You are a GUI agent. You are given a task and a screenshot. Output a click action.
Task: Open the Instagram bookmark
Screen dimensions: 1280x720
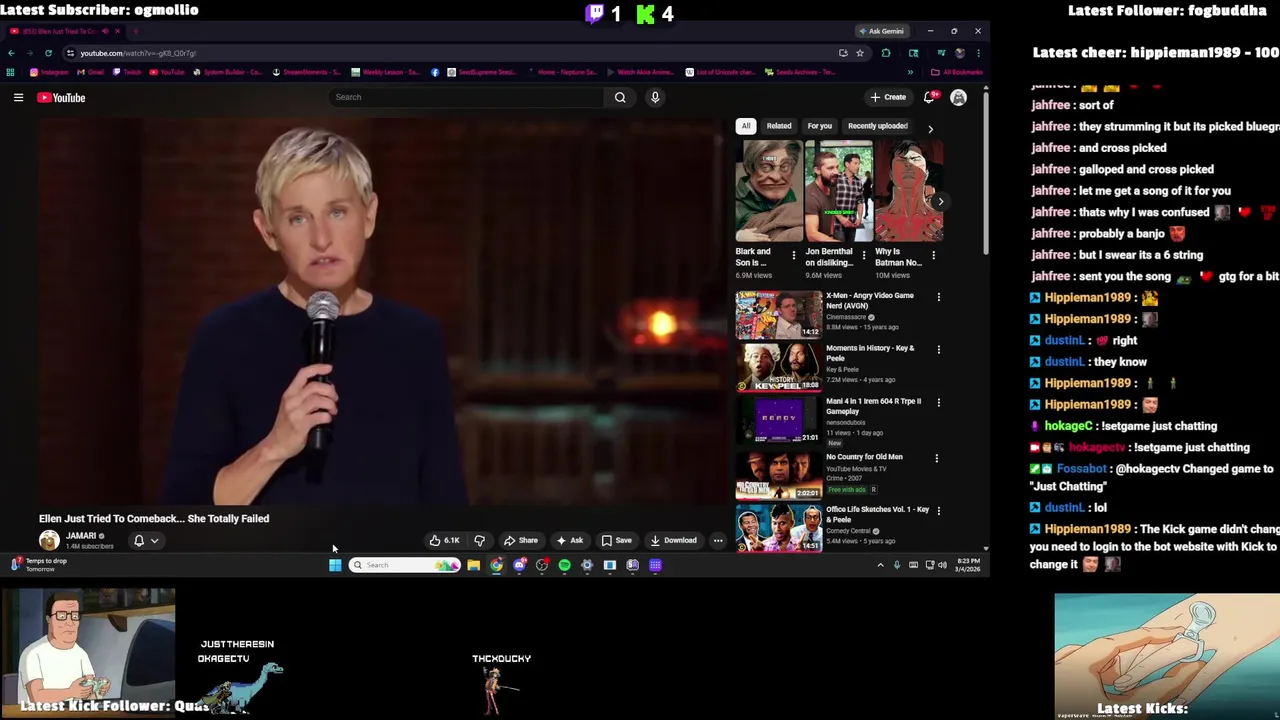click(49, 72)
